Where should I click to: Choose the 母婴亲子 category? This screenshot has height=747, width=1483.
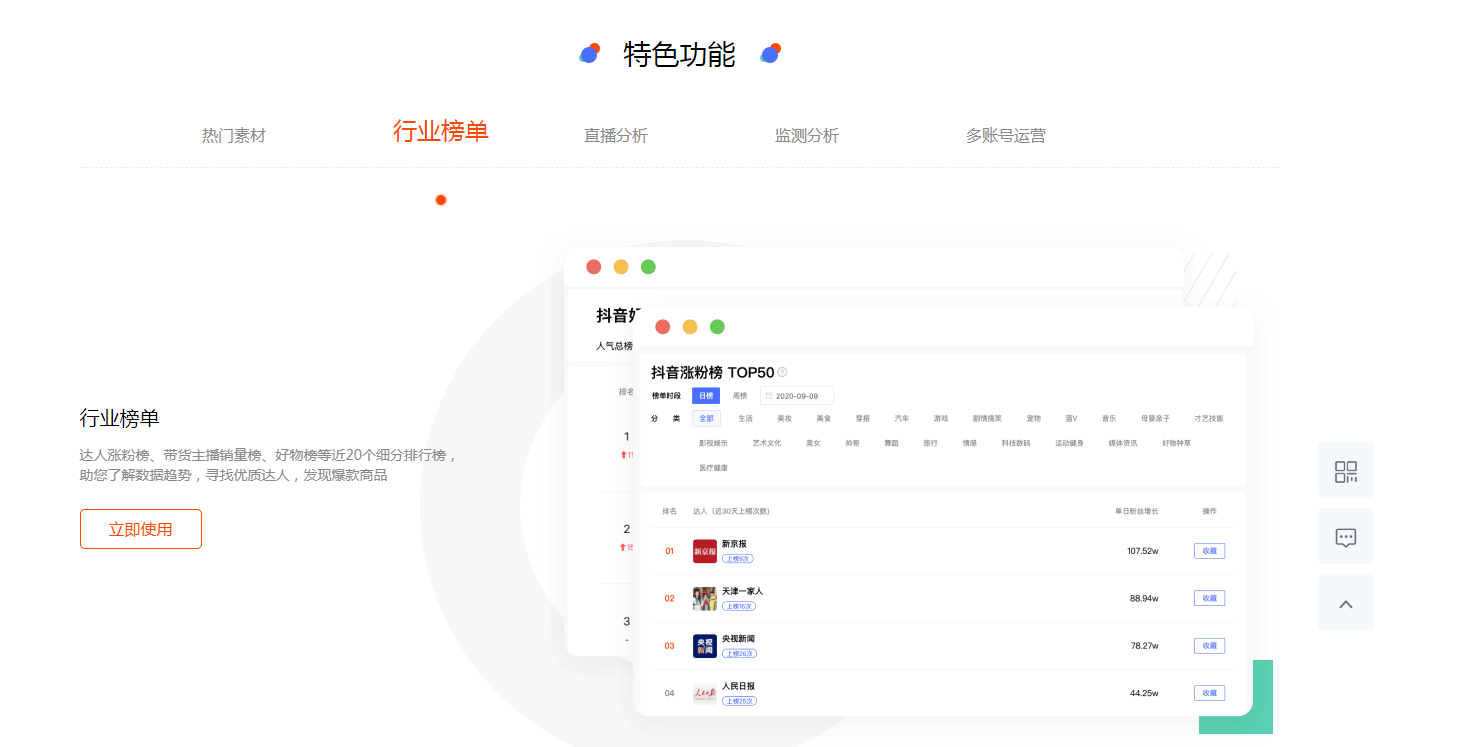(x=1157, y=419)
